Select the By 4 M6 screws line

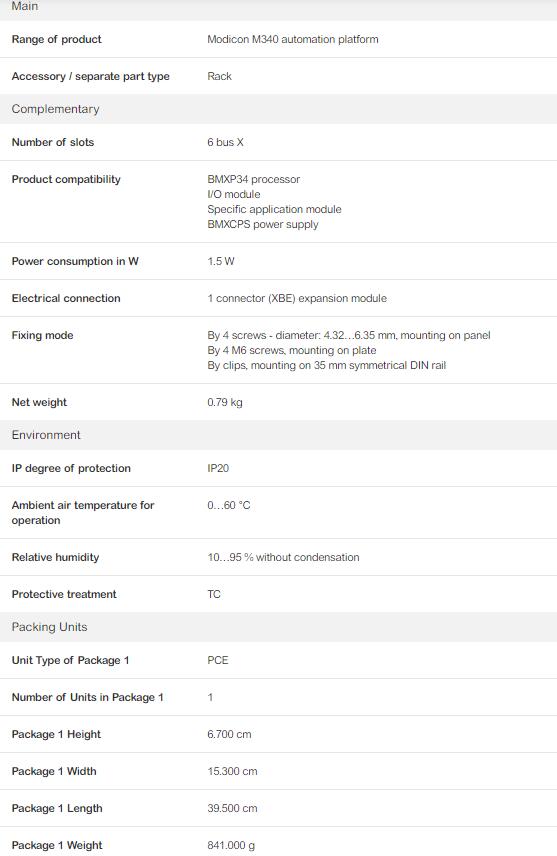(x=292, y=350)
